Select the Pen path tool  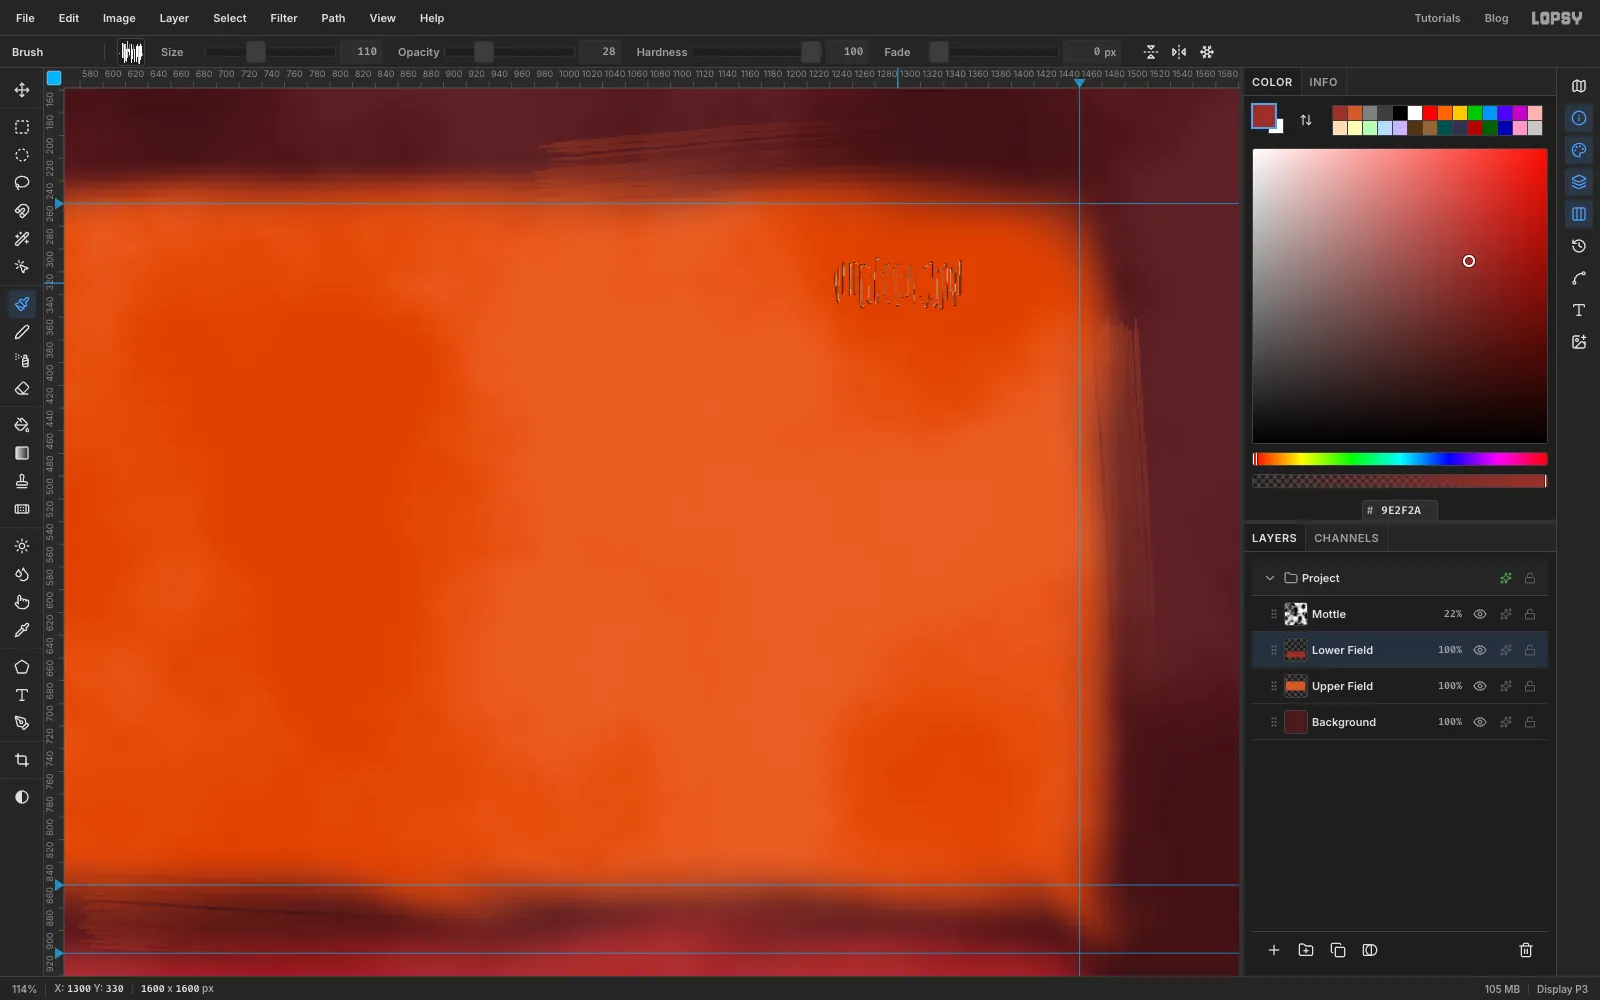point(21,723)
